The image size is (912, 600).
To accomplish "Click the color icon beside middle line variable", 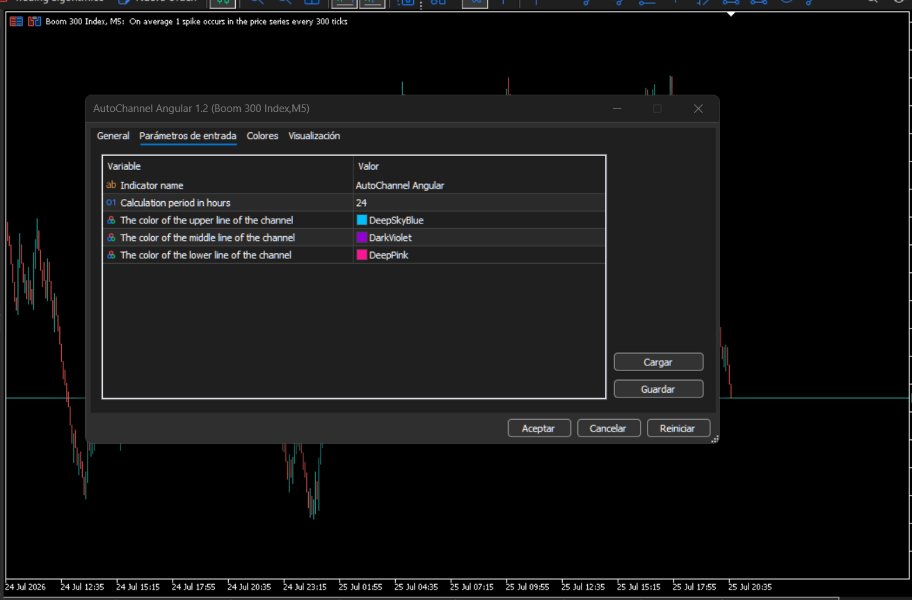I will (111, 237).
